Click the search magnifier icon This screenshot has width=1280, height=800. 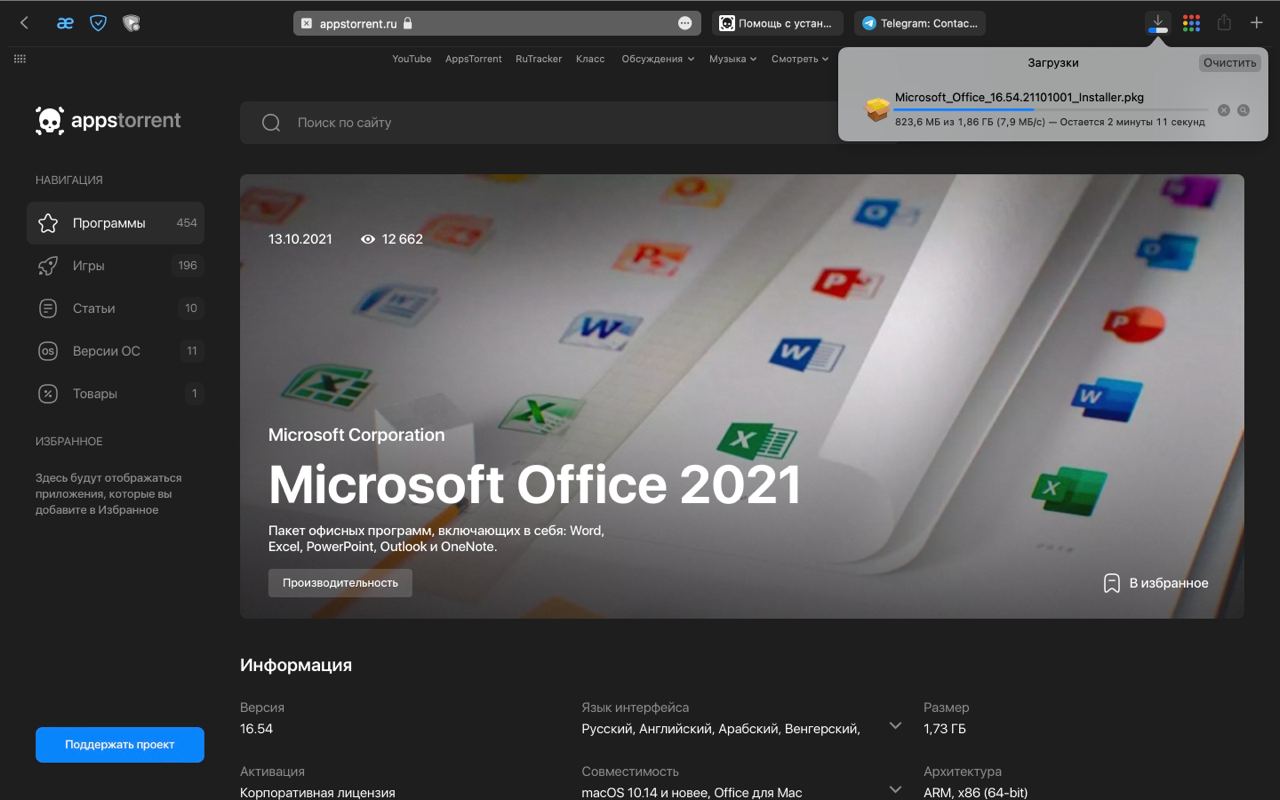click(271, 123)
